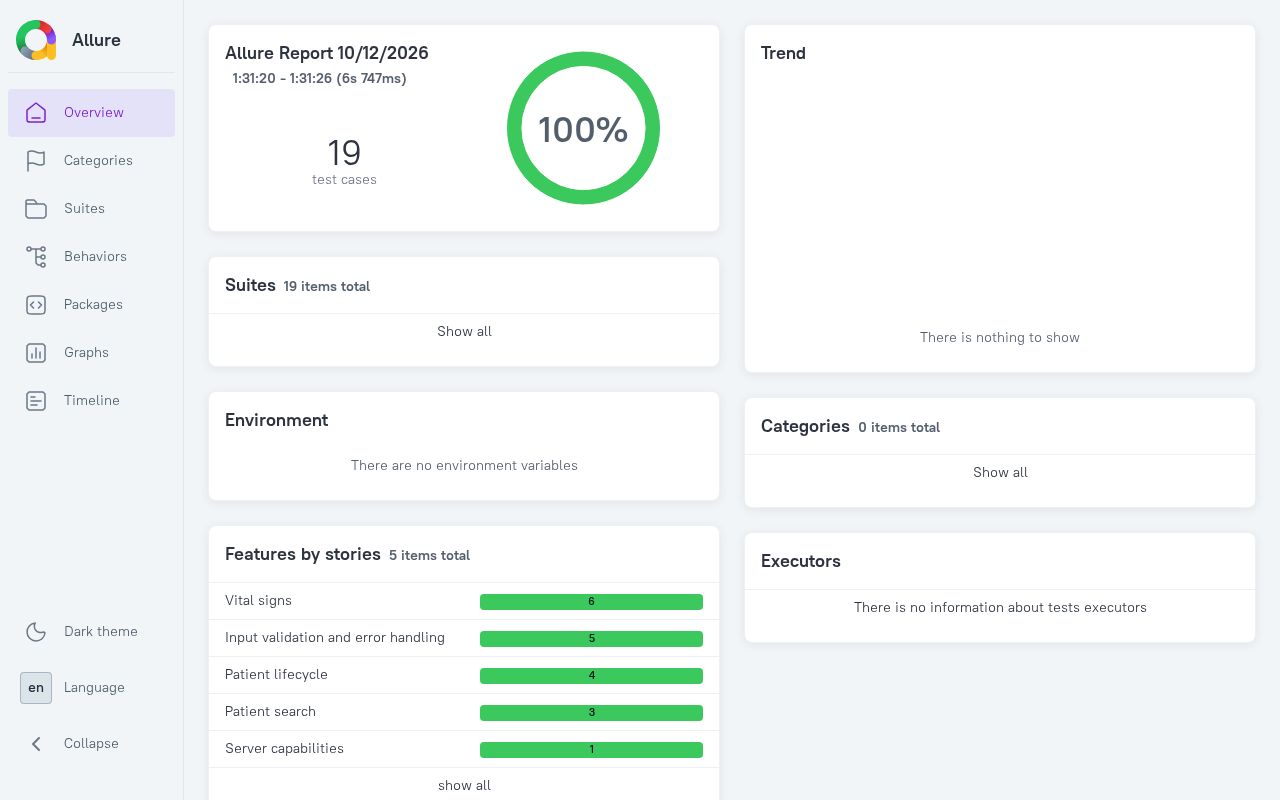This screenshot has height=800, width=1280.
Task: Open the Features by stories title
Action: 303,554
